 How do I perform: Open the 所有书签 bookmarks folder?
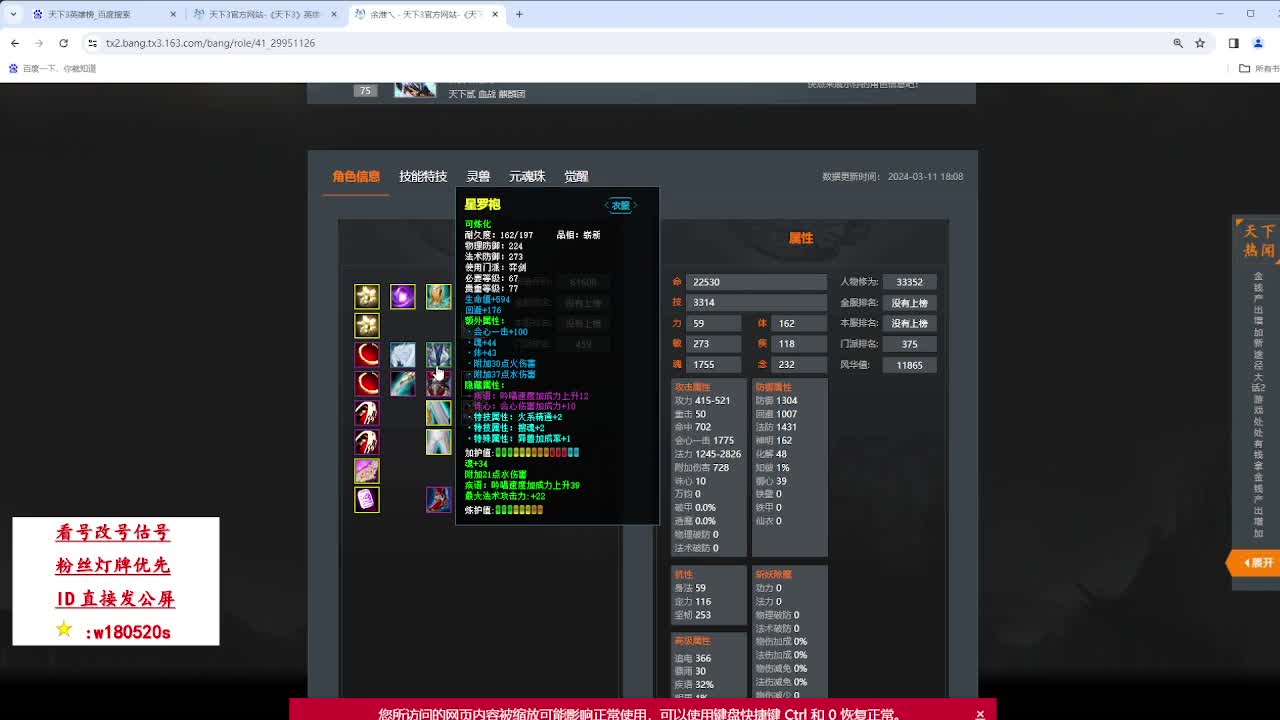tap(1259, 69)
